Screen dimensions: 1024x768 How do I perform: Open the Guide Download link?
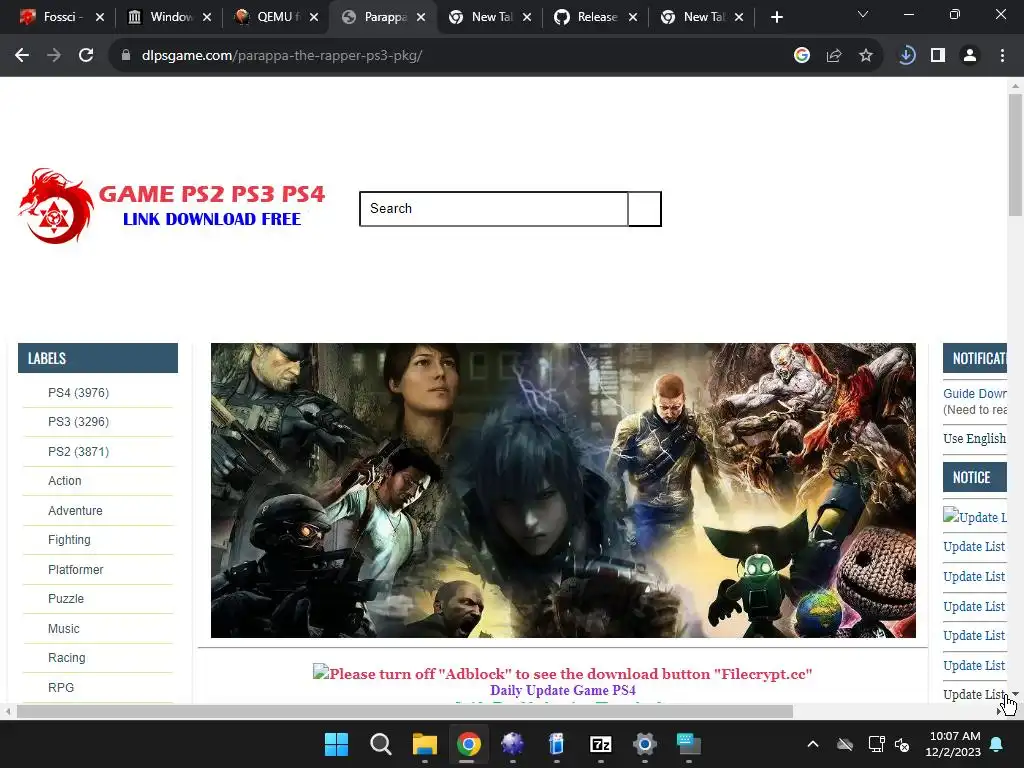pos(974,393)
